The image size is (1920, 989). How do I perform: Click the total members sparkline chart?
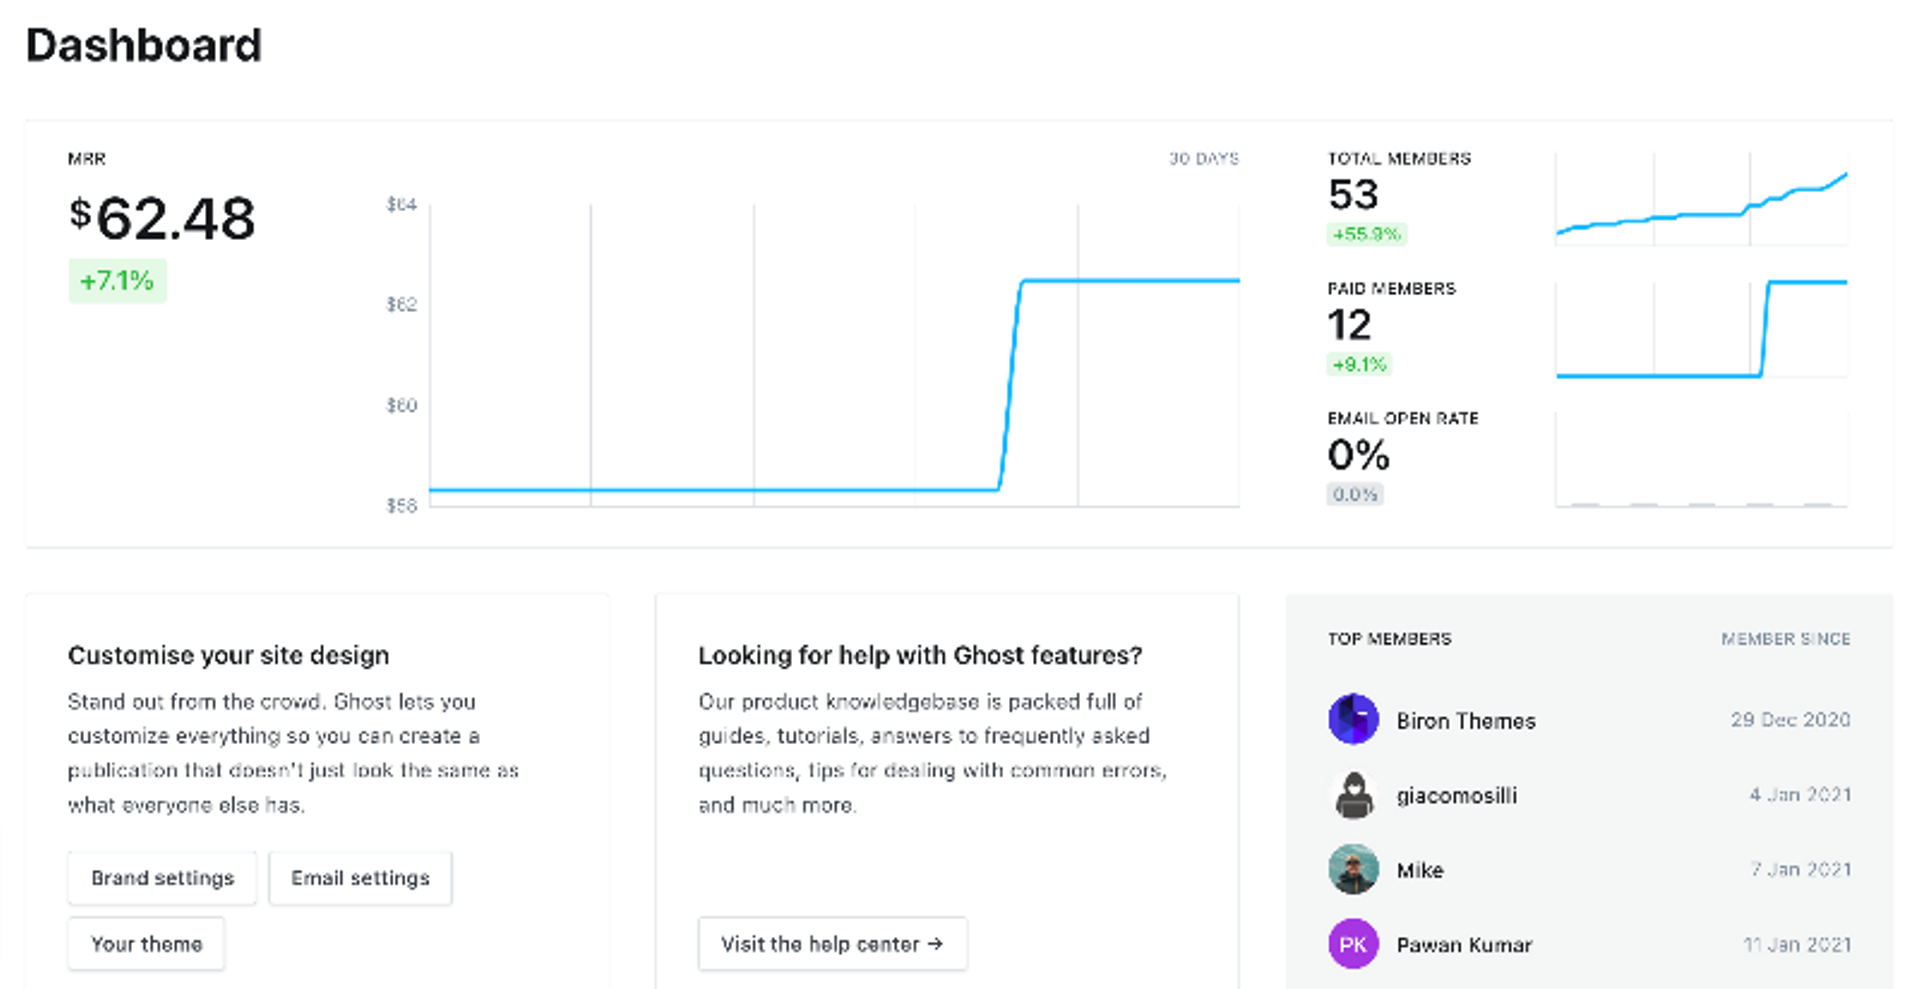[1701, 199]
